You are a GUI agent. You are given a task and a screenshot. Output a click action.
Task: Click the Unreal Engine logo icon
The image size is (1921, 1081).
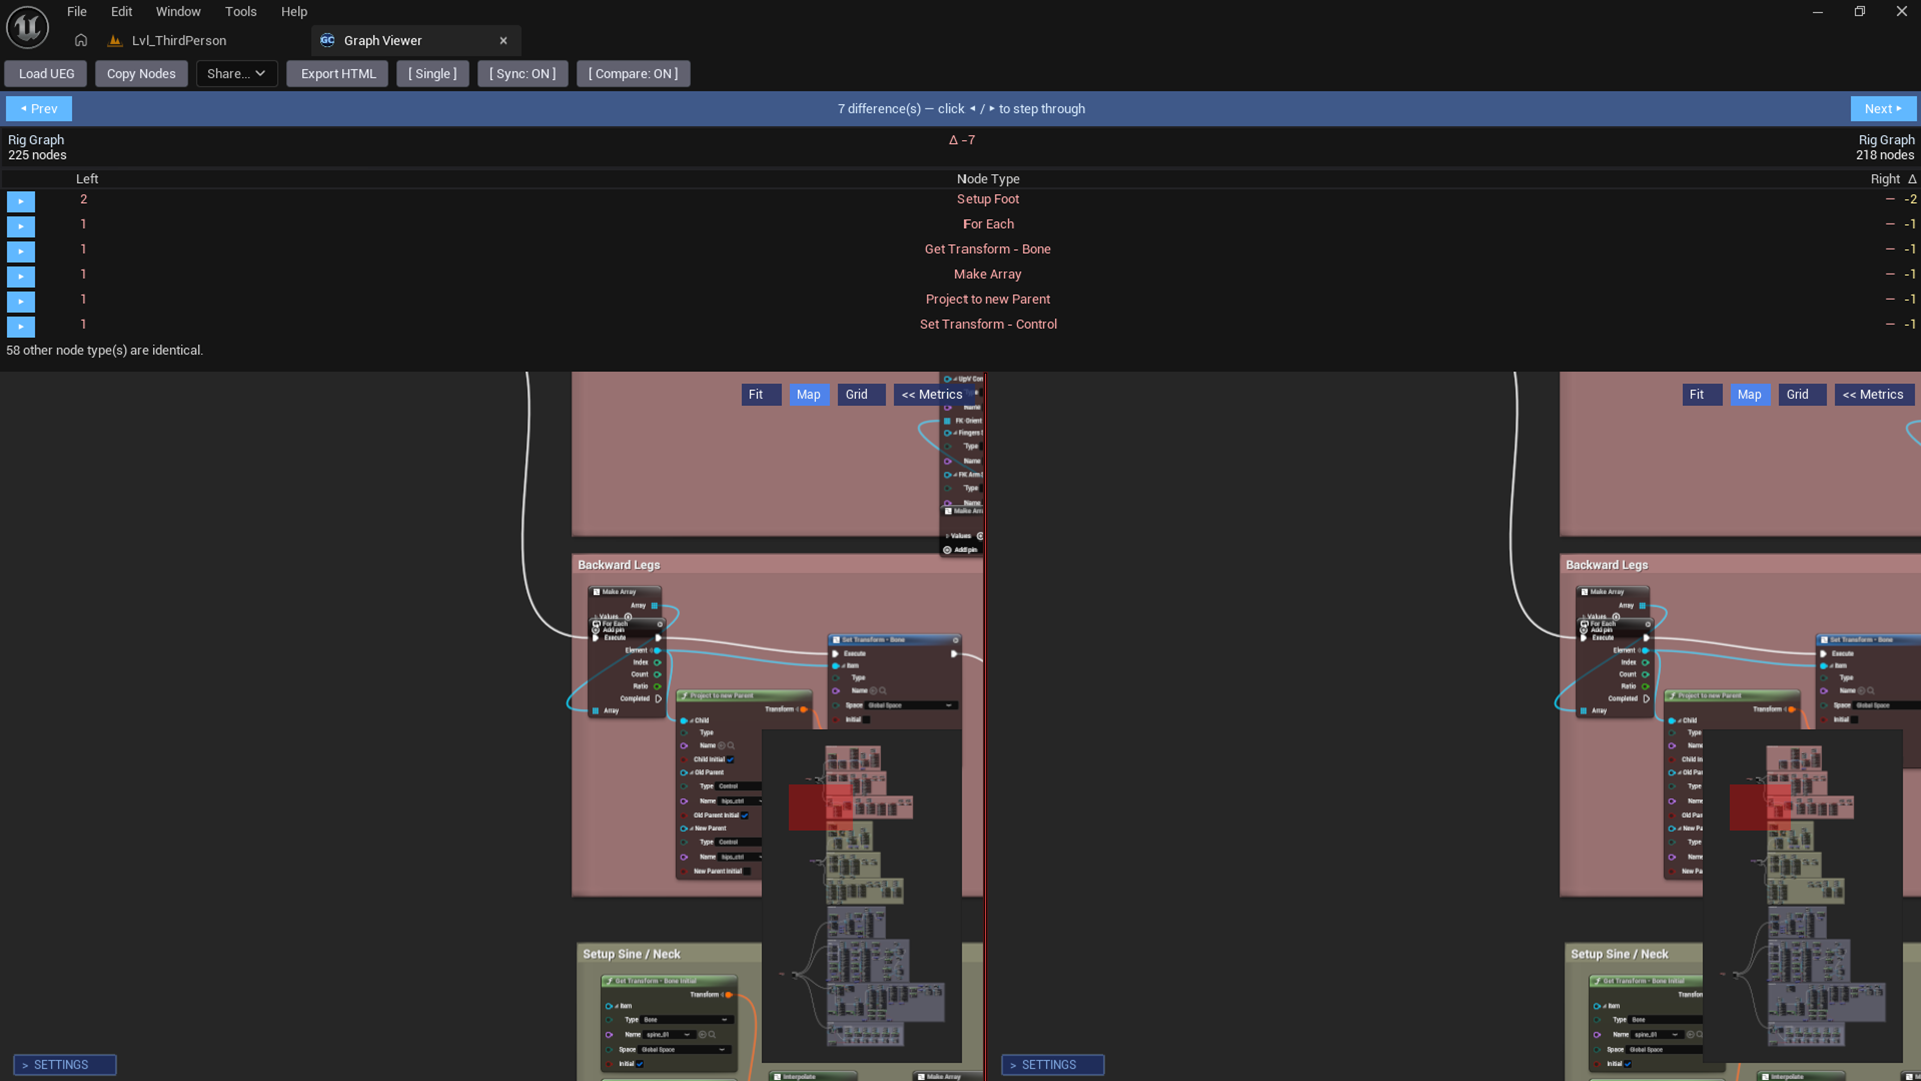tap(27, 27)
